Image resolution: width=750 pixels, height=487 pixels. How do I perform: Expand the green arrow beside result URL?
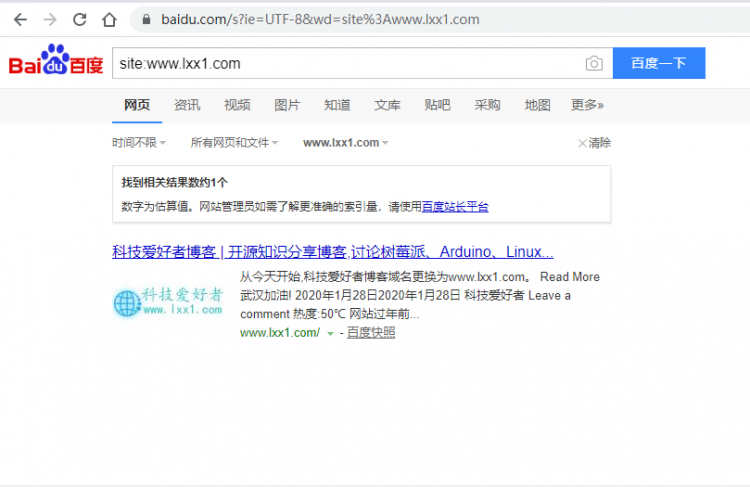coord(330,333)
